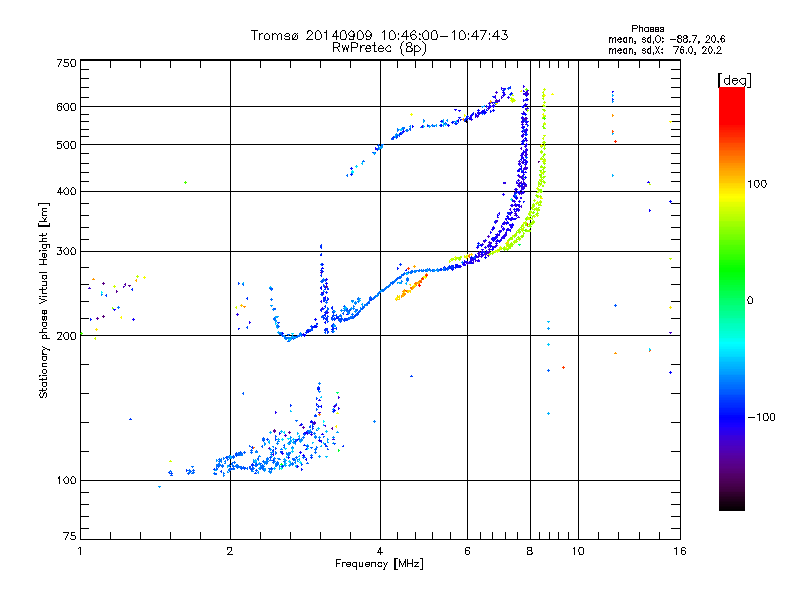Click the plot title 'Tromsø 20140909 10:46:00-10:47:43'
The width and height of the screenshot is (800, 600).
(x=379, y=35)
